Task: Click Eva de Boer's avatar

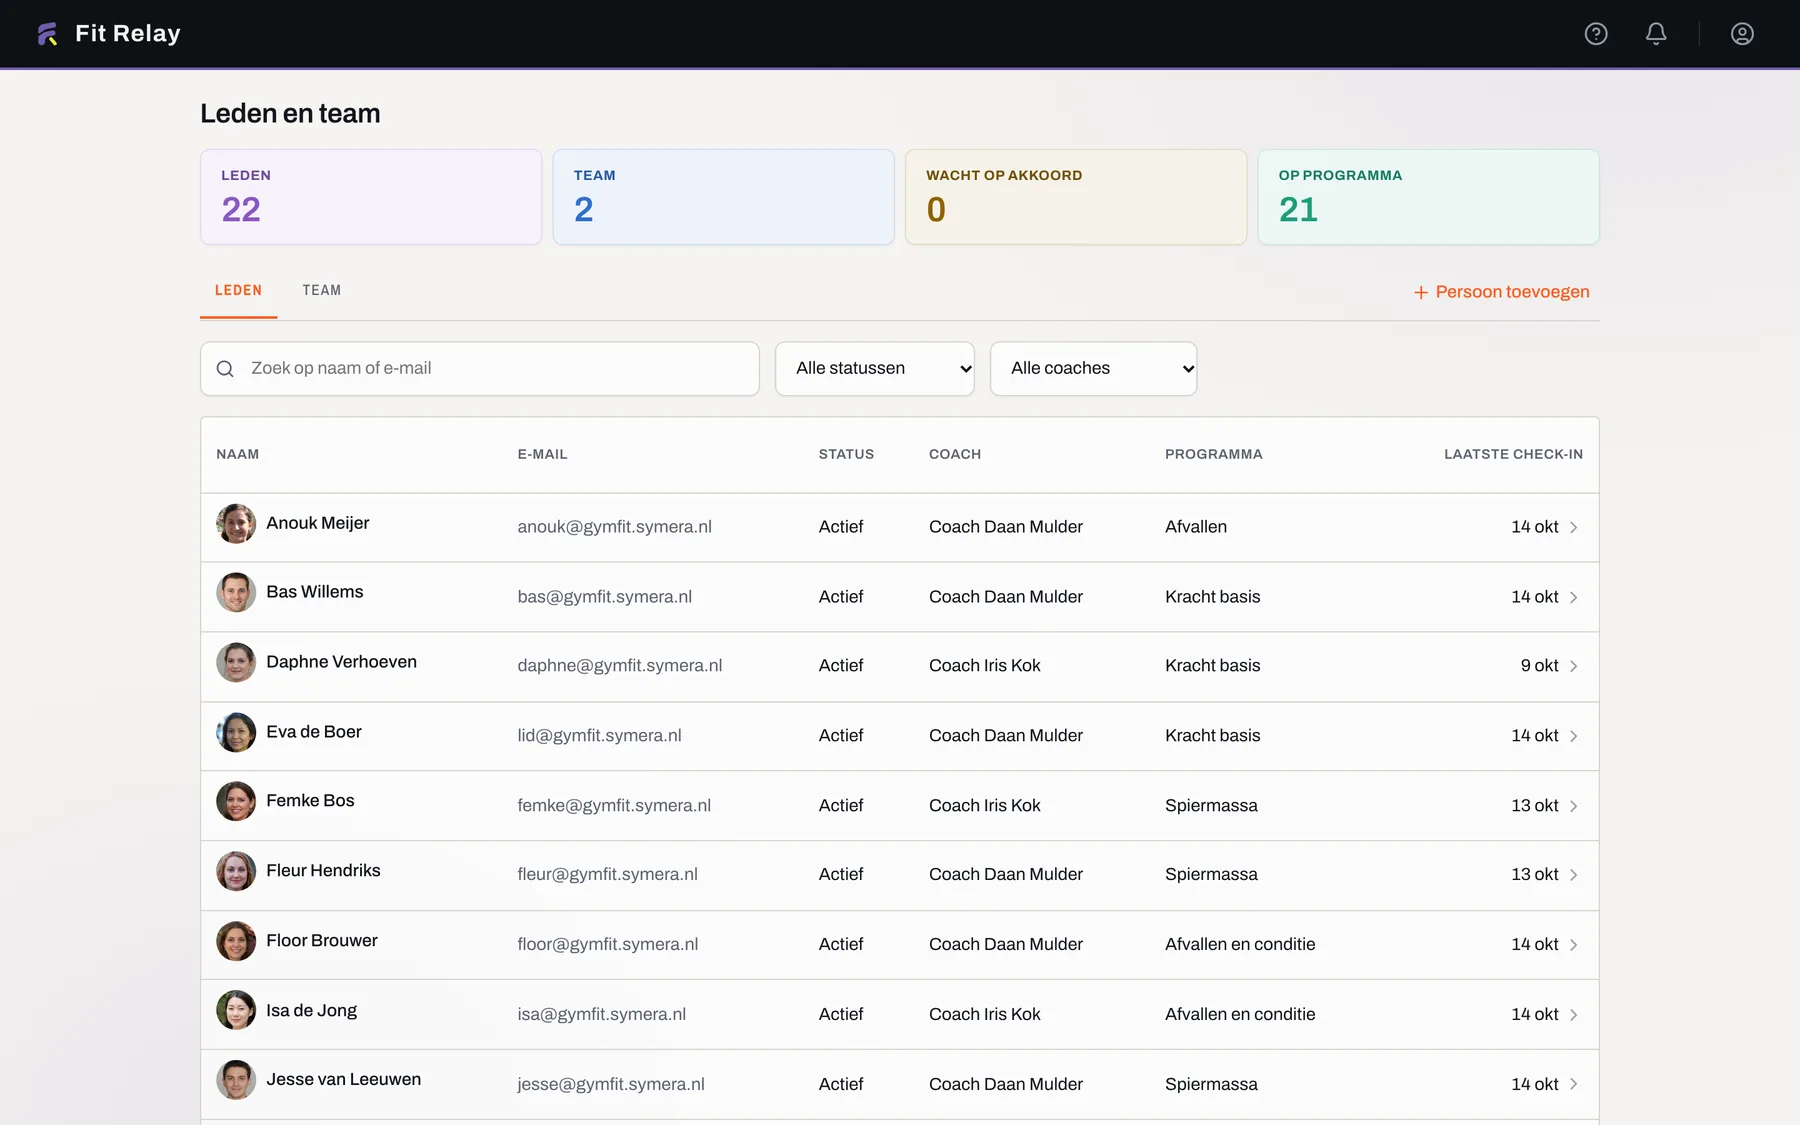Action: pyautogui.click(x=236, y=732)
